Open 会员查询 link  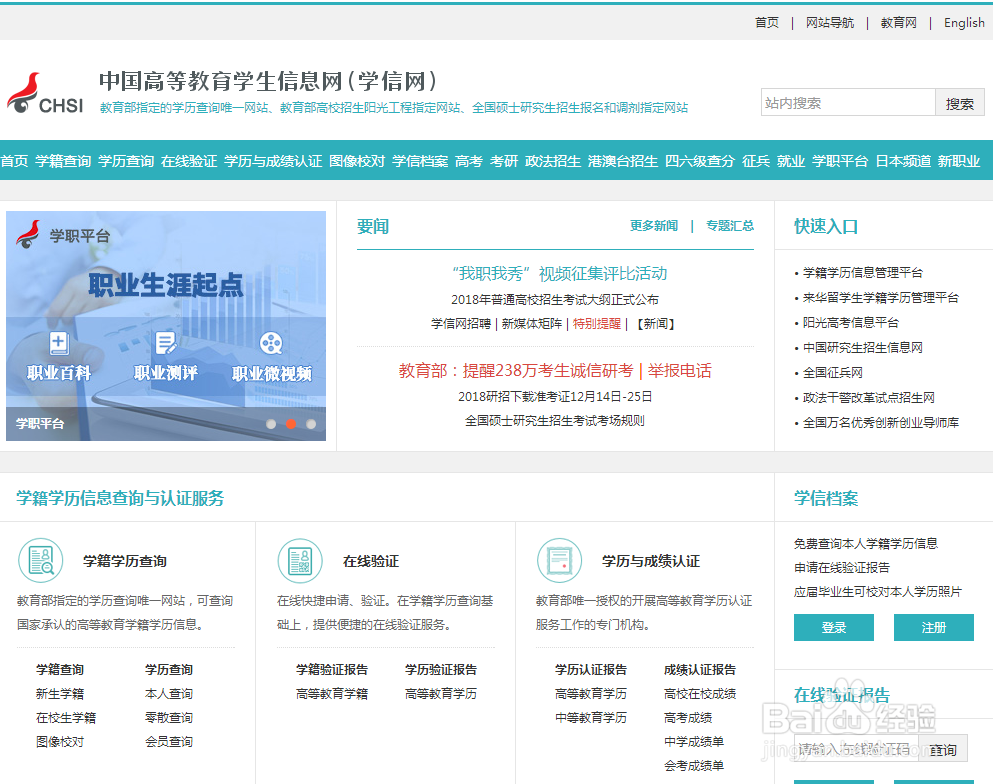pos(168,742)
